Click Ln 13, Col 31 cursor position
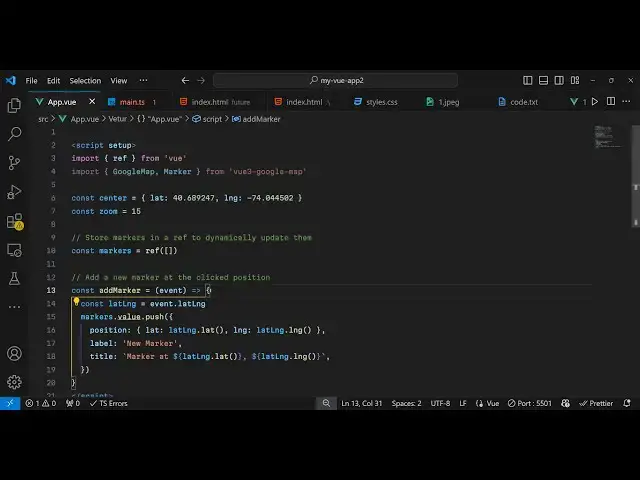The width and height of the screenshot is (640, 480). coord(362,403)
